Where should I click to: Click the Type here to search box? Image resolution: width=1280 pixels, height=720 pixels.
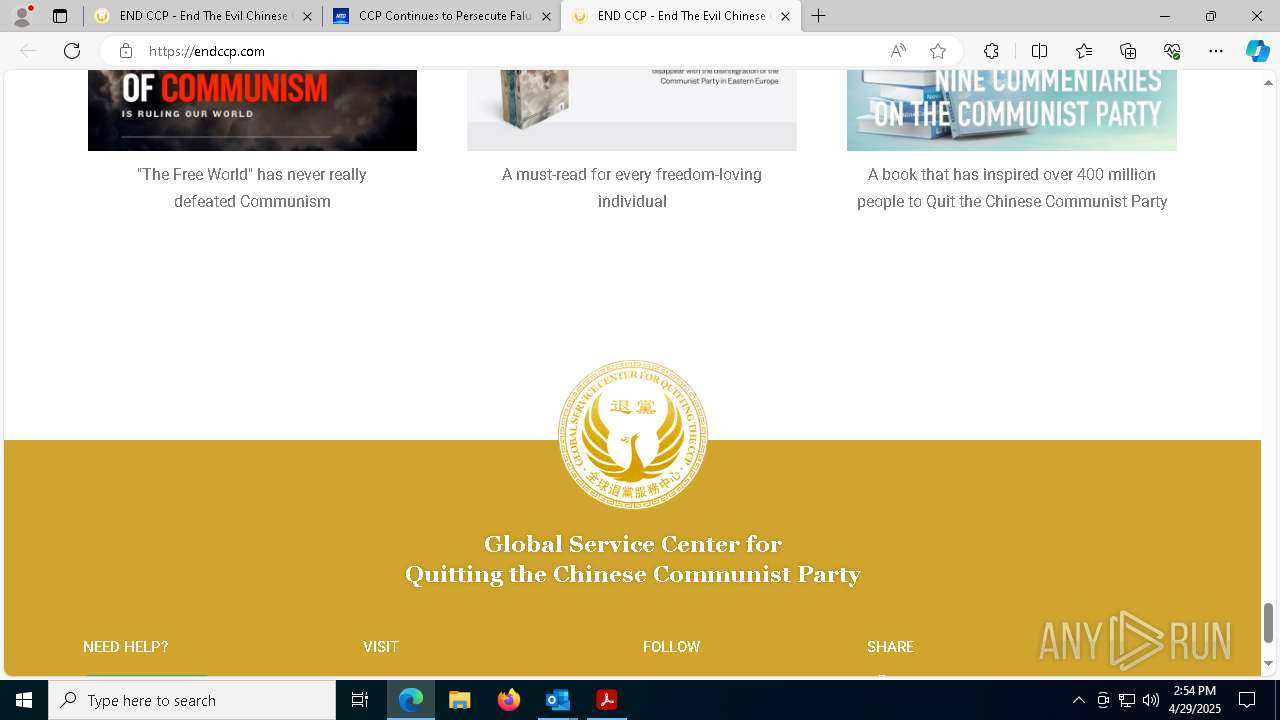[x=192, y=700]
